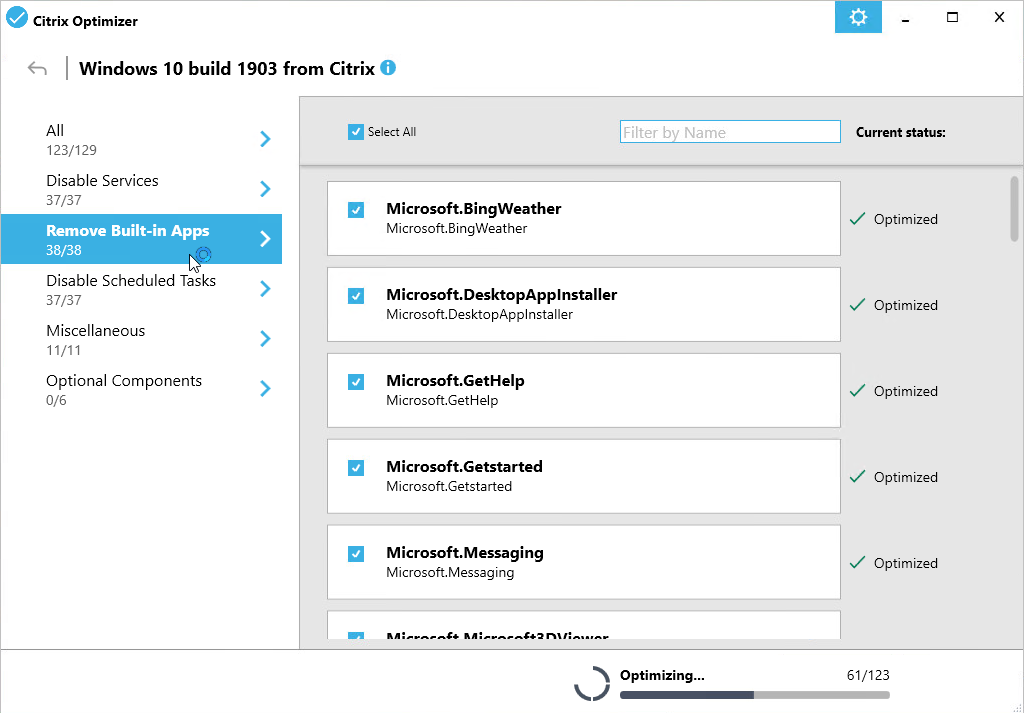
Task: Select the Disable Services category
Action: pos(141,189)
